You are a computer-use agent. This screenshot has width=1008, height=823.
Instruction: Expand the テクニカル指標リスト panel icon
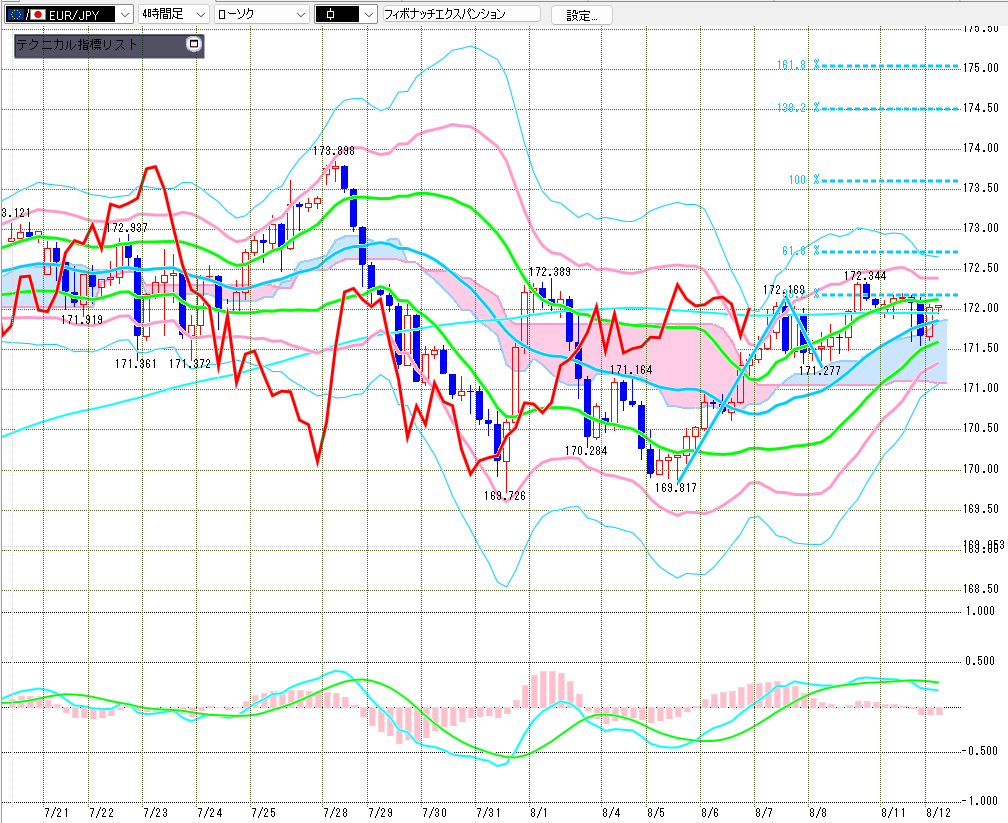(x=194, y=44)
